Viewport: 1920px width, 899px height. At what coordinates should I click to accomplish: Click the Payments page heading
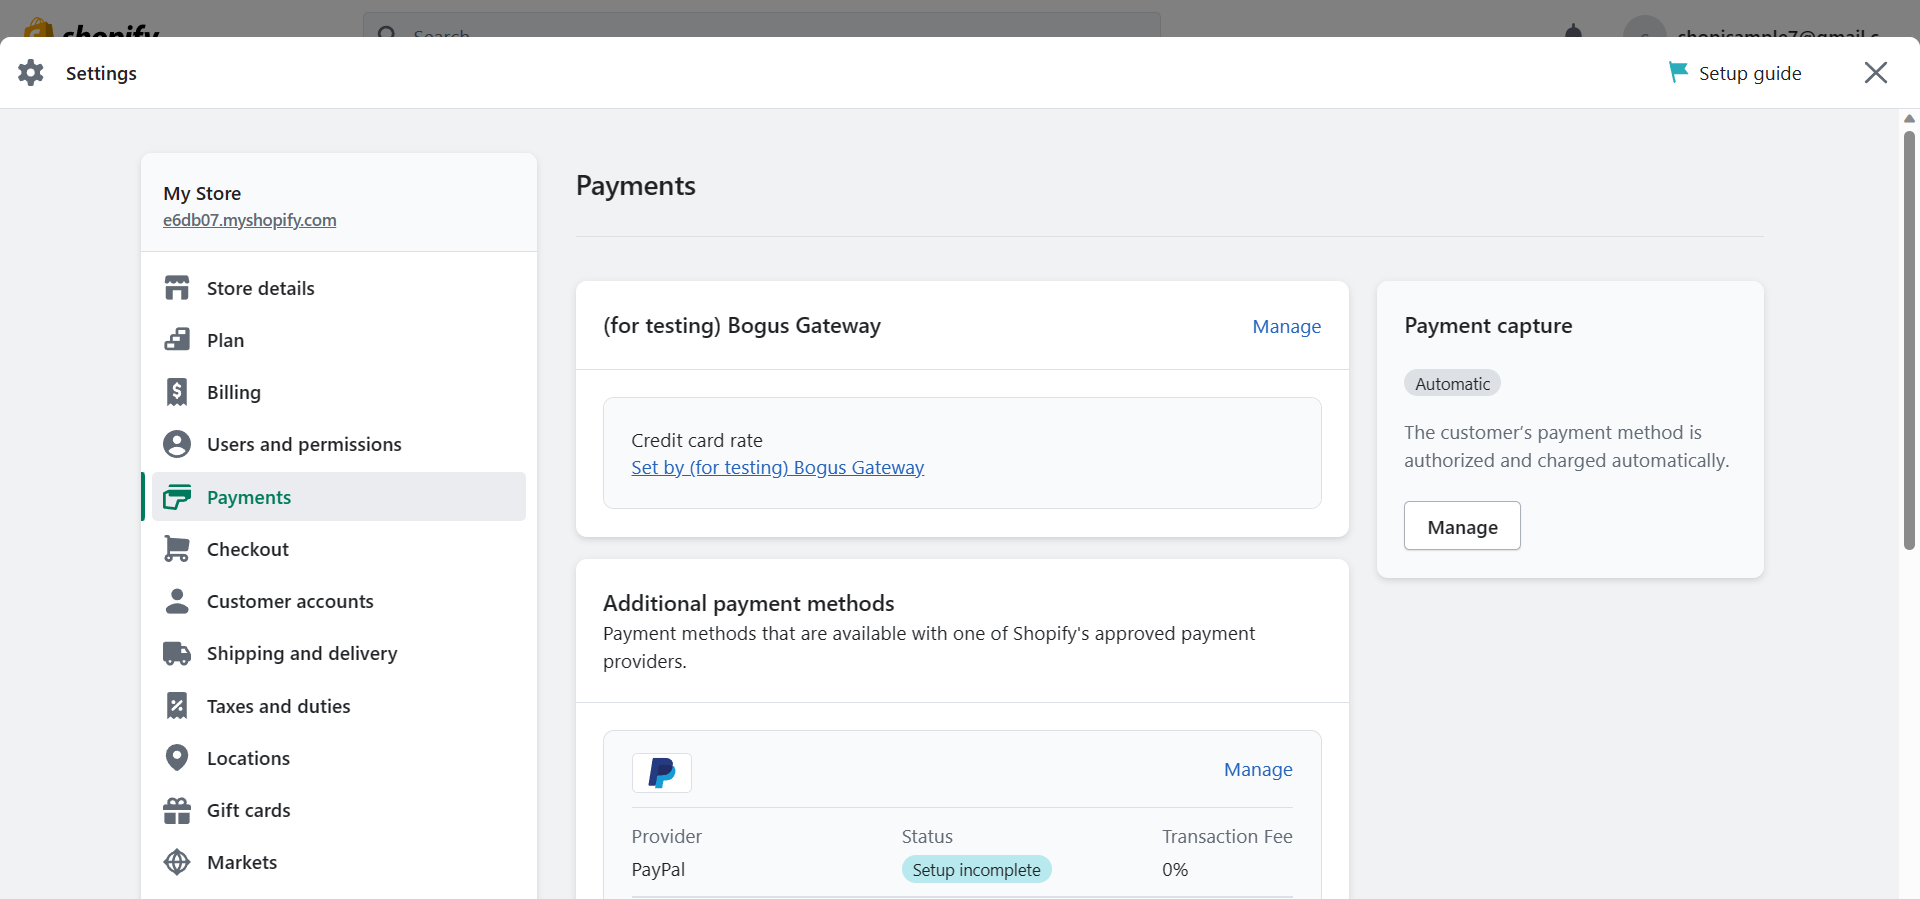tap(636, 186)
